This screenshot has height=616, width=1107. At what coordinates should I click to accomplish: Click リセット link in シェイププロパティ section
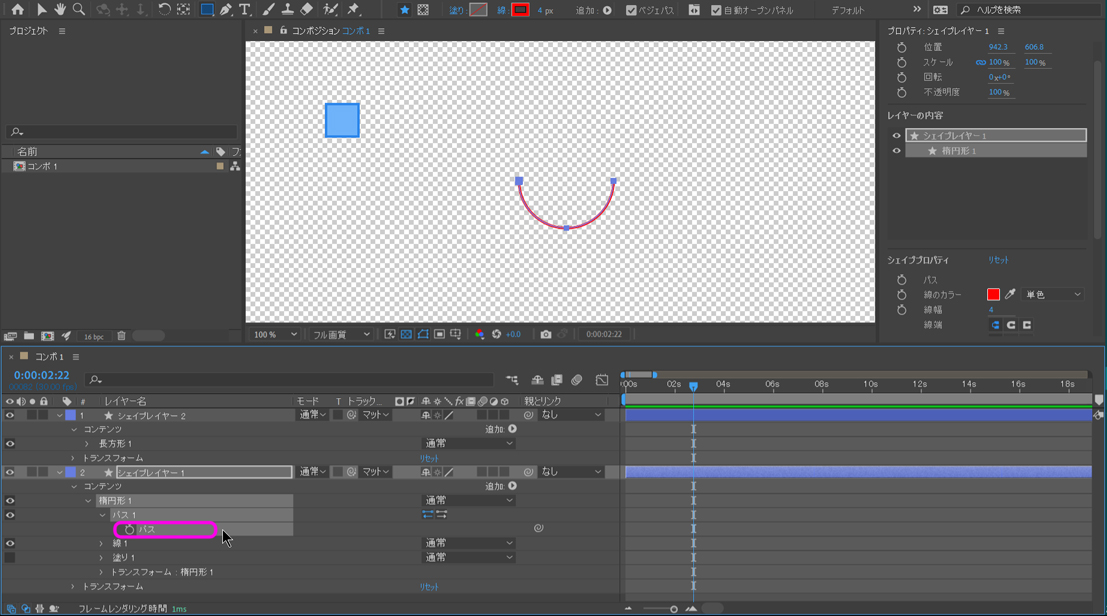click(x=998, y=260)
